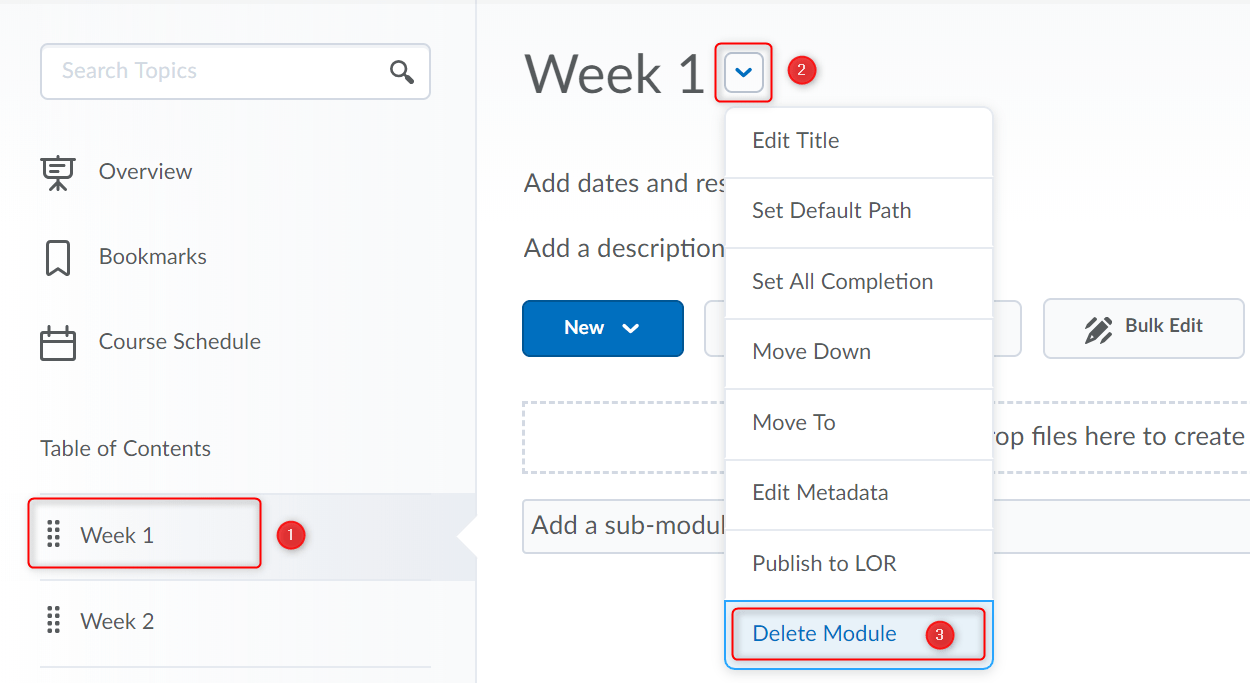The image size is (1250, 683).
Task: Click the drag handle beside Week 2
Action: click(54, 621)
